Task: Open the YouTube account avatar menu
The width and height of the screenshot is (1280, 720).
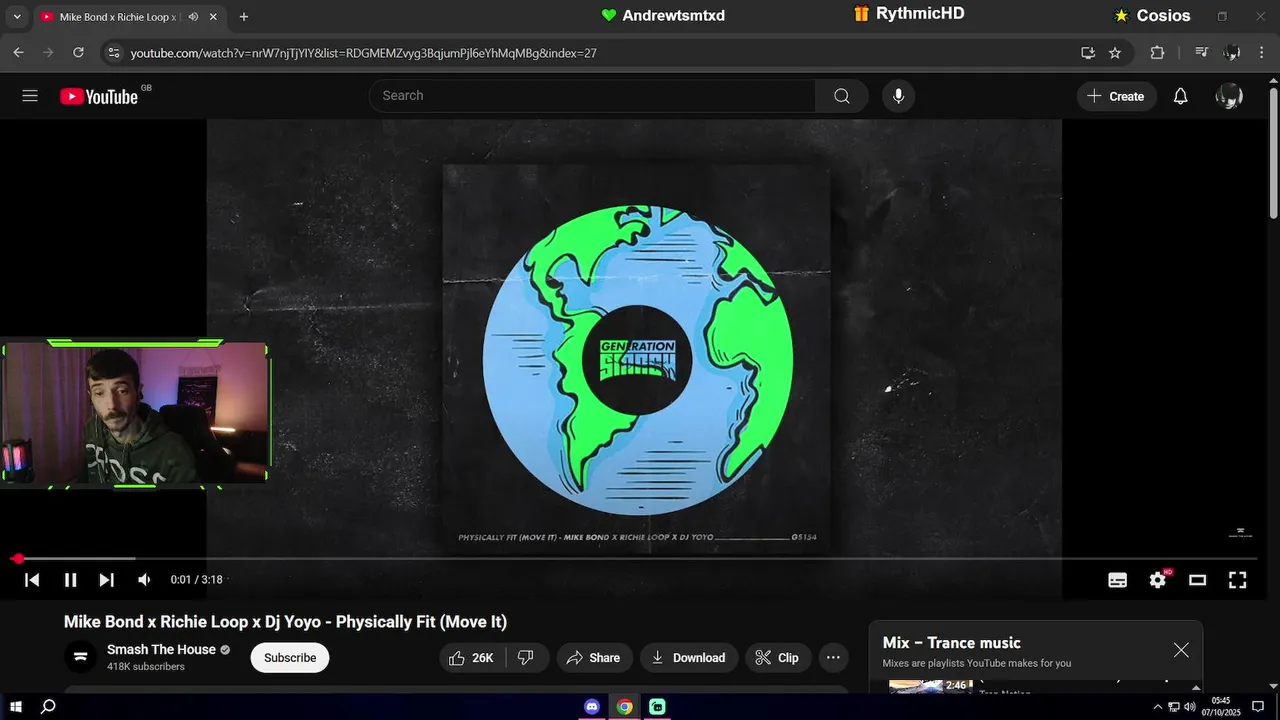Action: pos(1228,96)
